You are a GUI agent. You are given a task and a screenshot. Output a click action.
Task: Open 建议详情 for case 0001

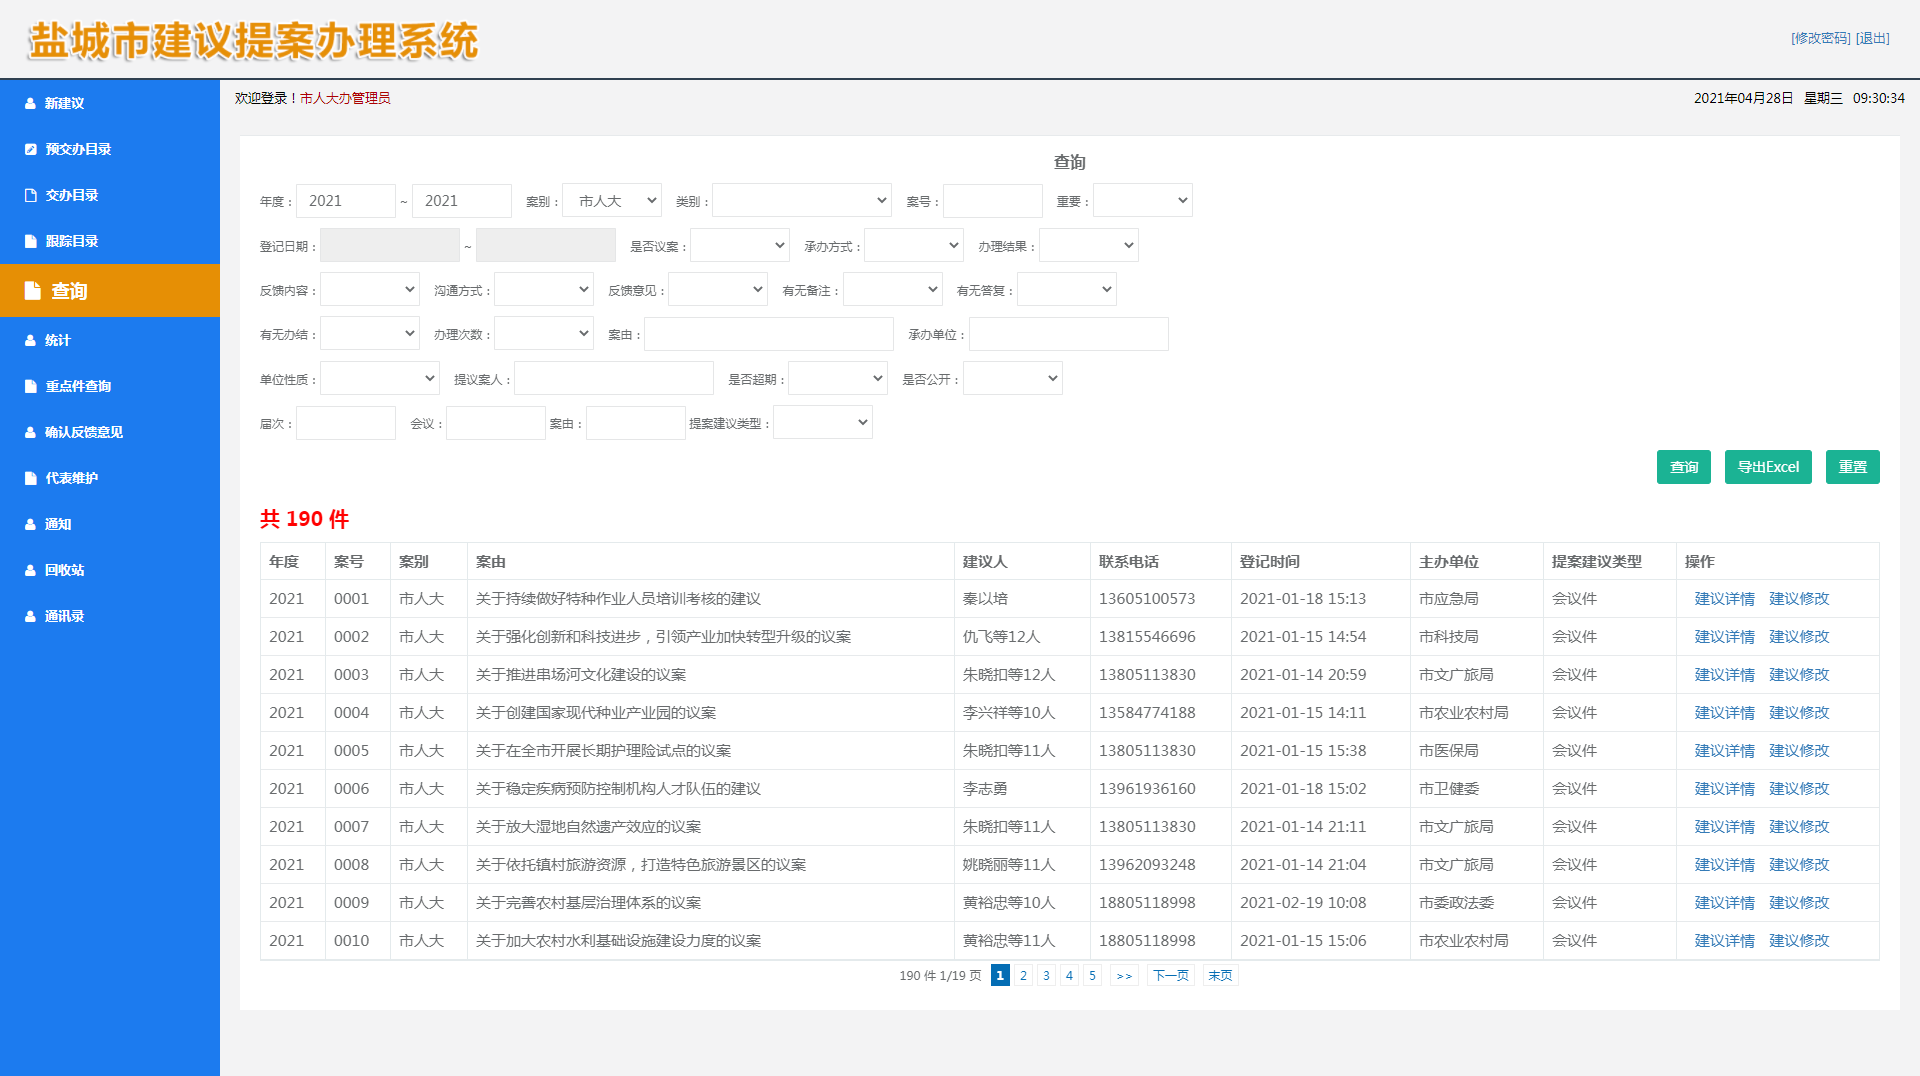(1724, 599)
